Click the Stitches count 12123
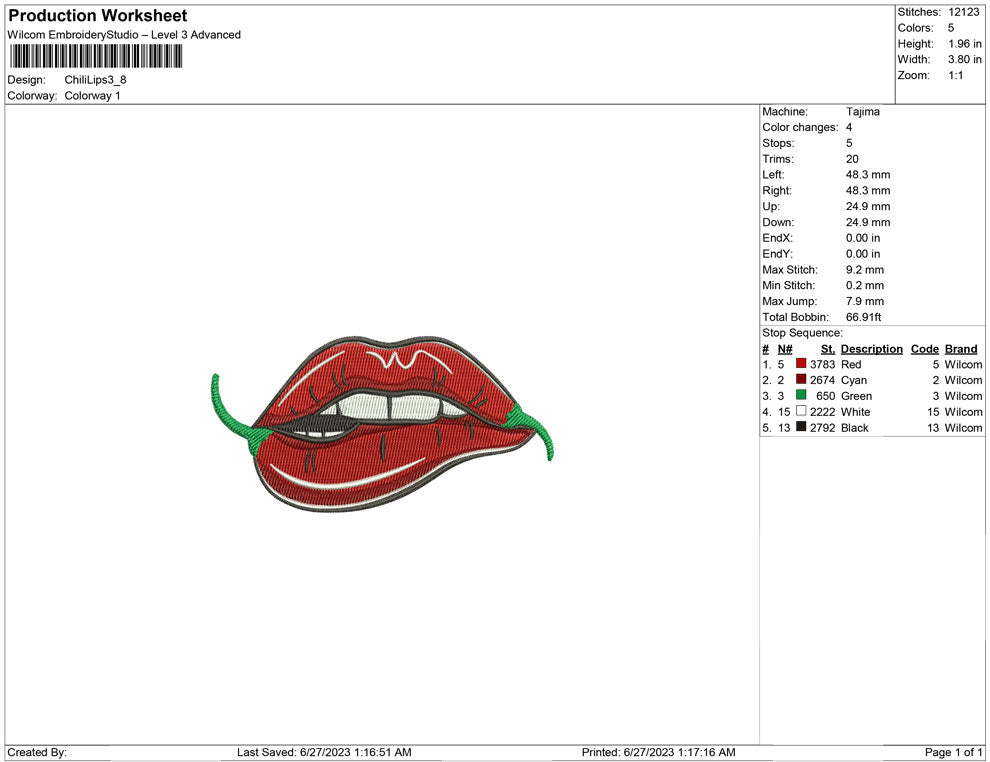This screenshot has width=990, height=762. [x=962, y=12]
